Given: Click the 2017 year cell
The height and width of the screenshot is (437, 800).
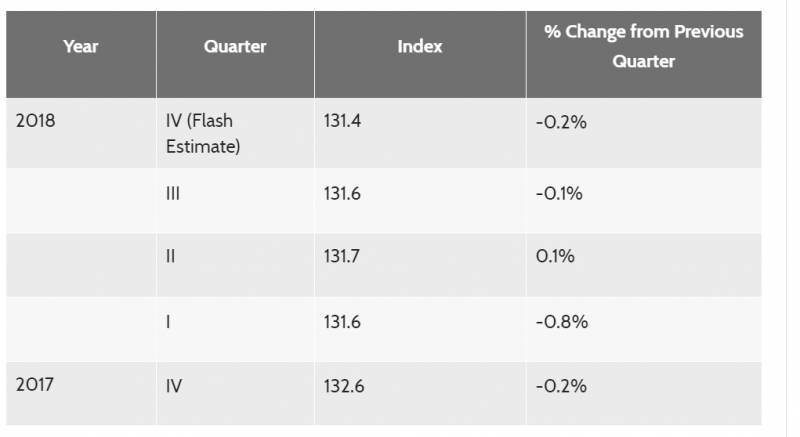Looking at the screenshot, I should pyautogui.click(x=36, y=385).
